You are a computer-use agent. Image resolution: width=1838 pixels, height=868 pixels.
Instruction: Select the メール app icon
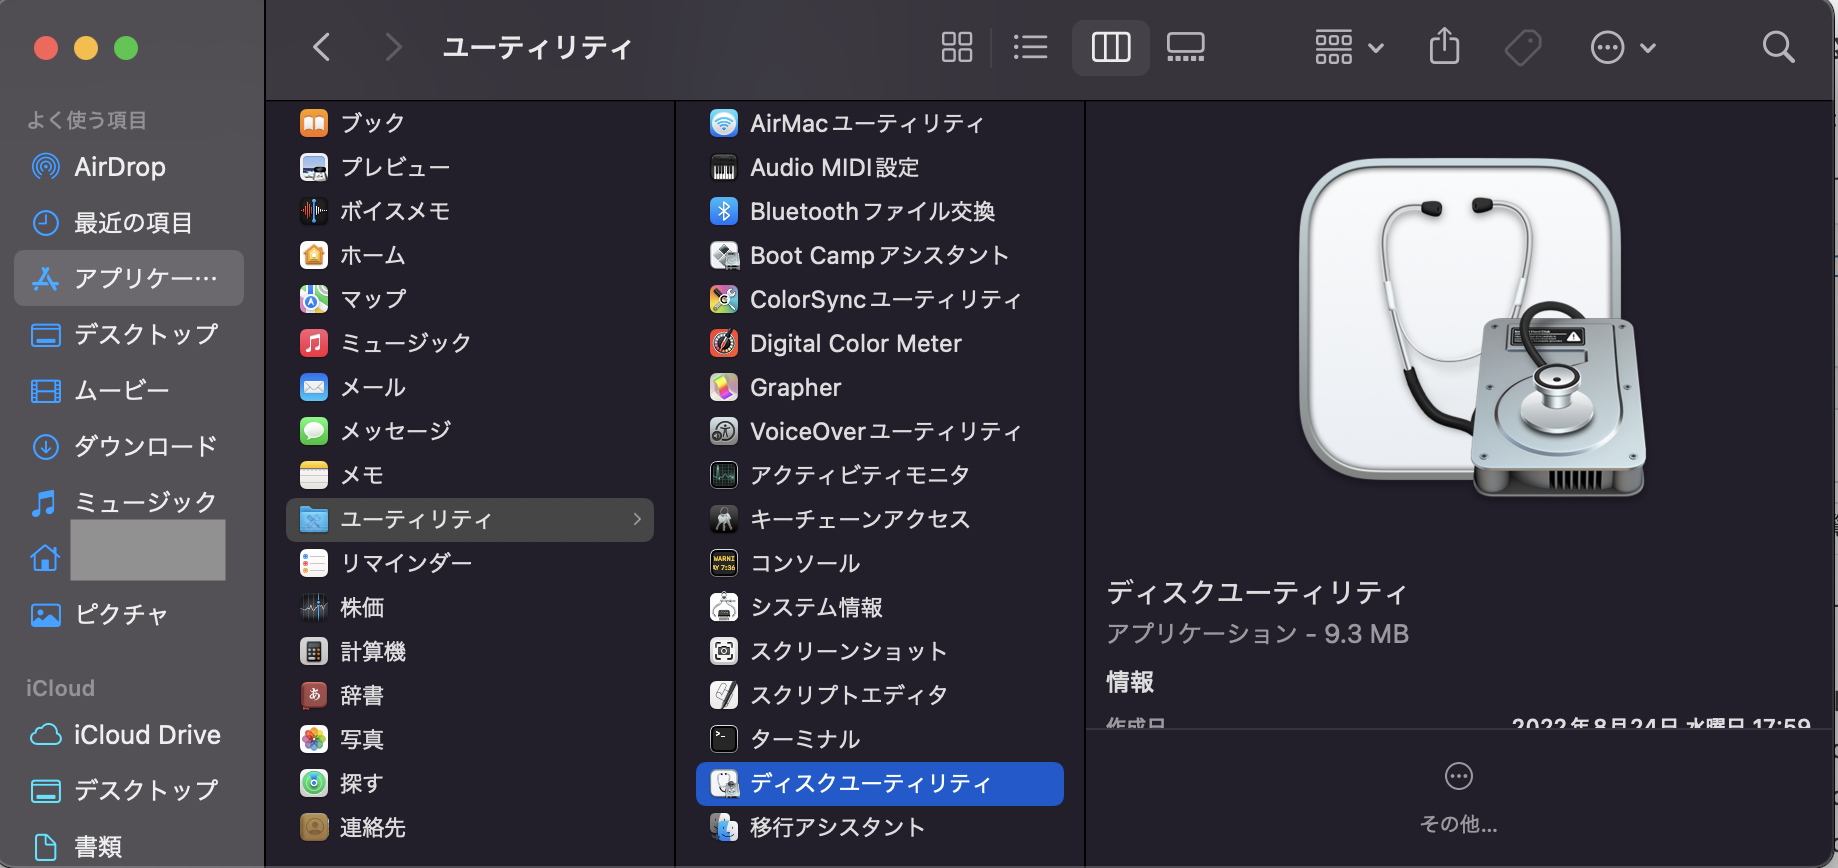314,387
